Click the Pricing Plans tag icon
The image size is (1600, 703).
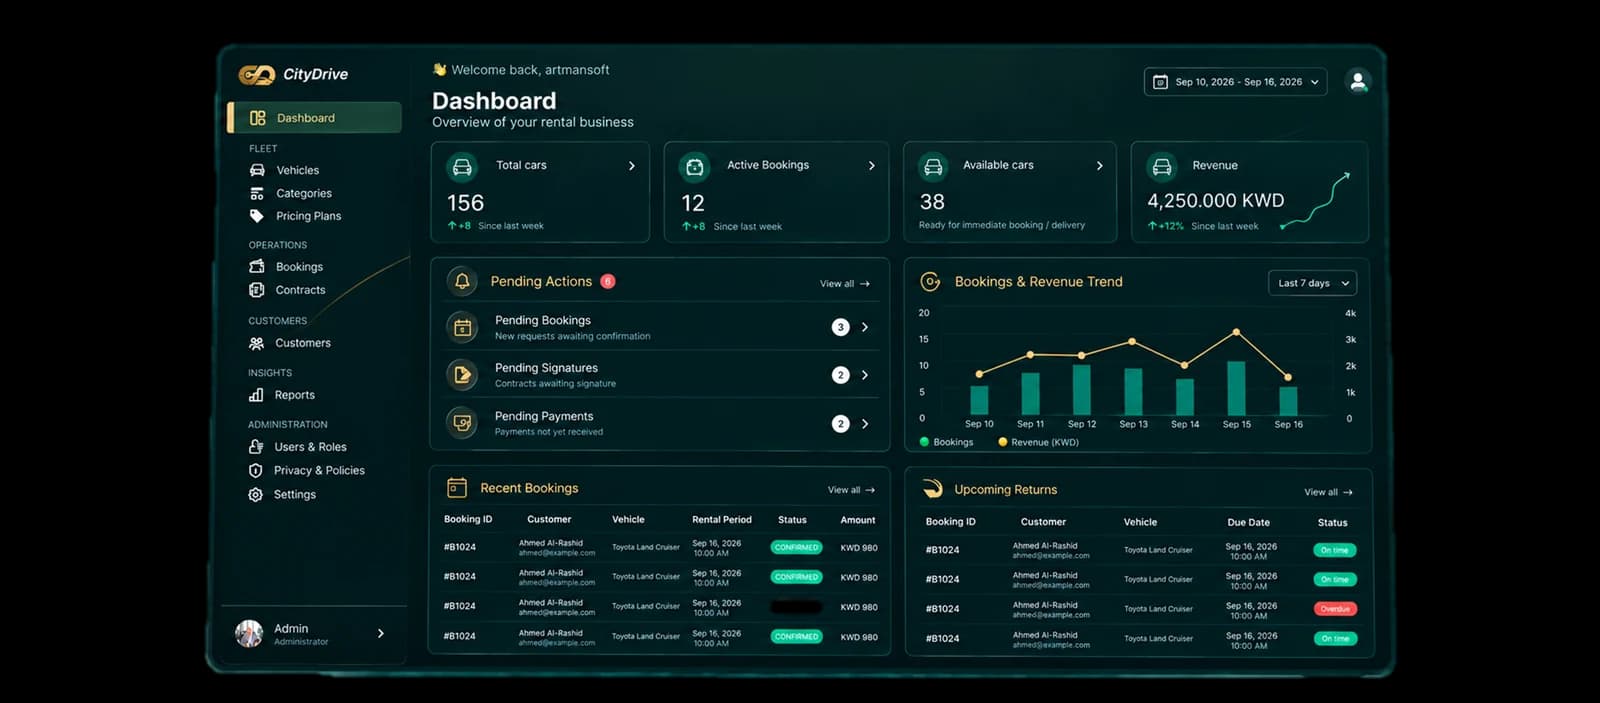257,216
